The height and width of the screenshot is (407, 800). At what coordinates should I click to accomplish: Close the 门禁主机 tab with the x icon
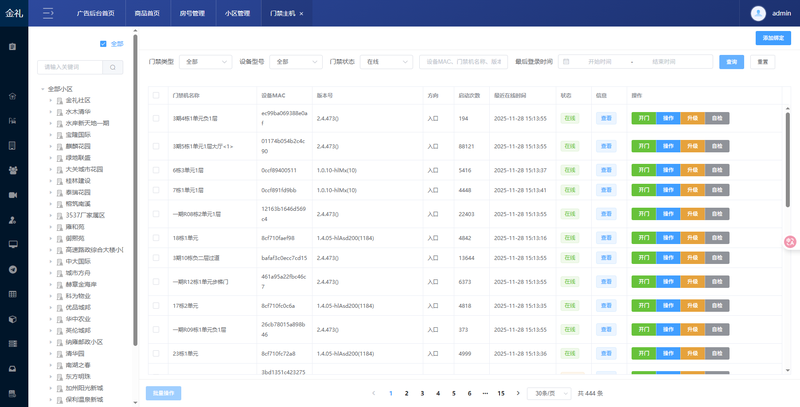click(301, 14)
